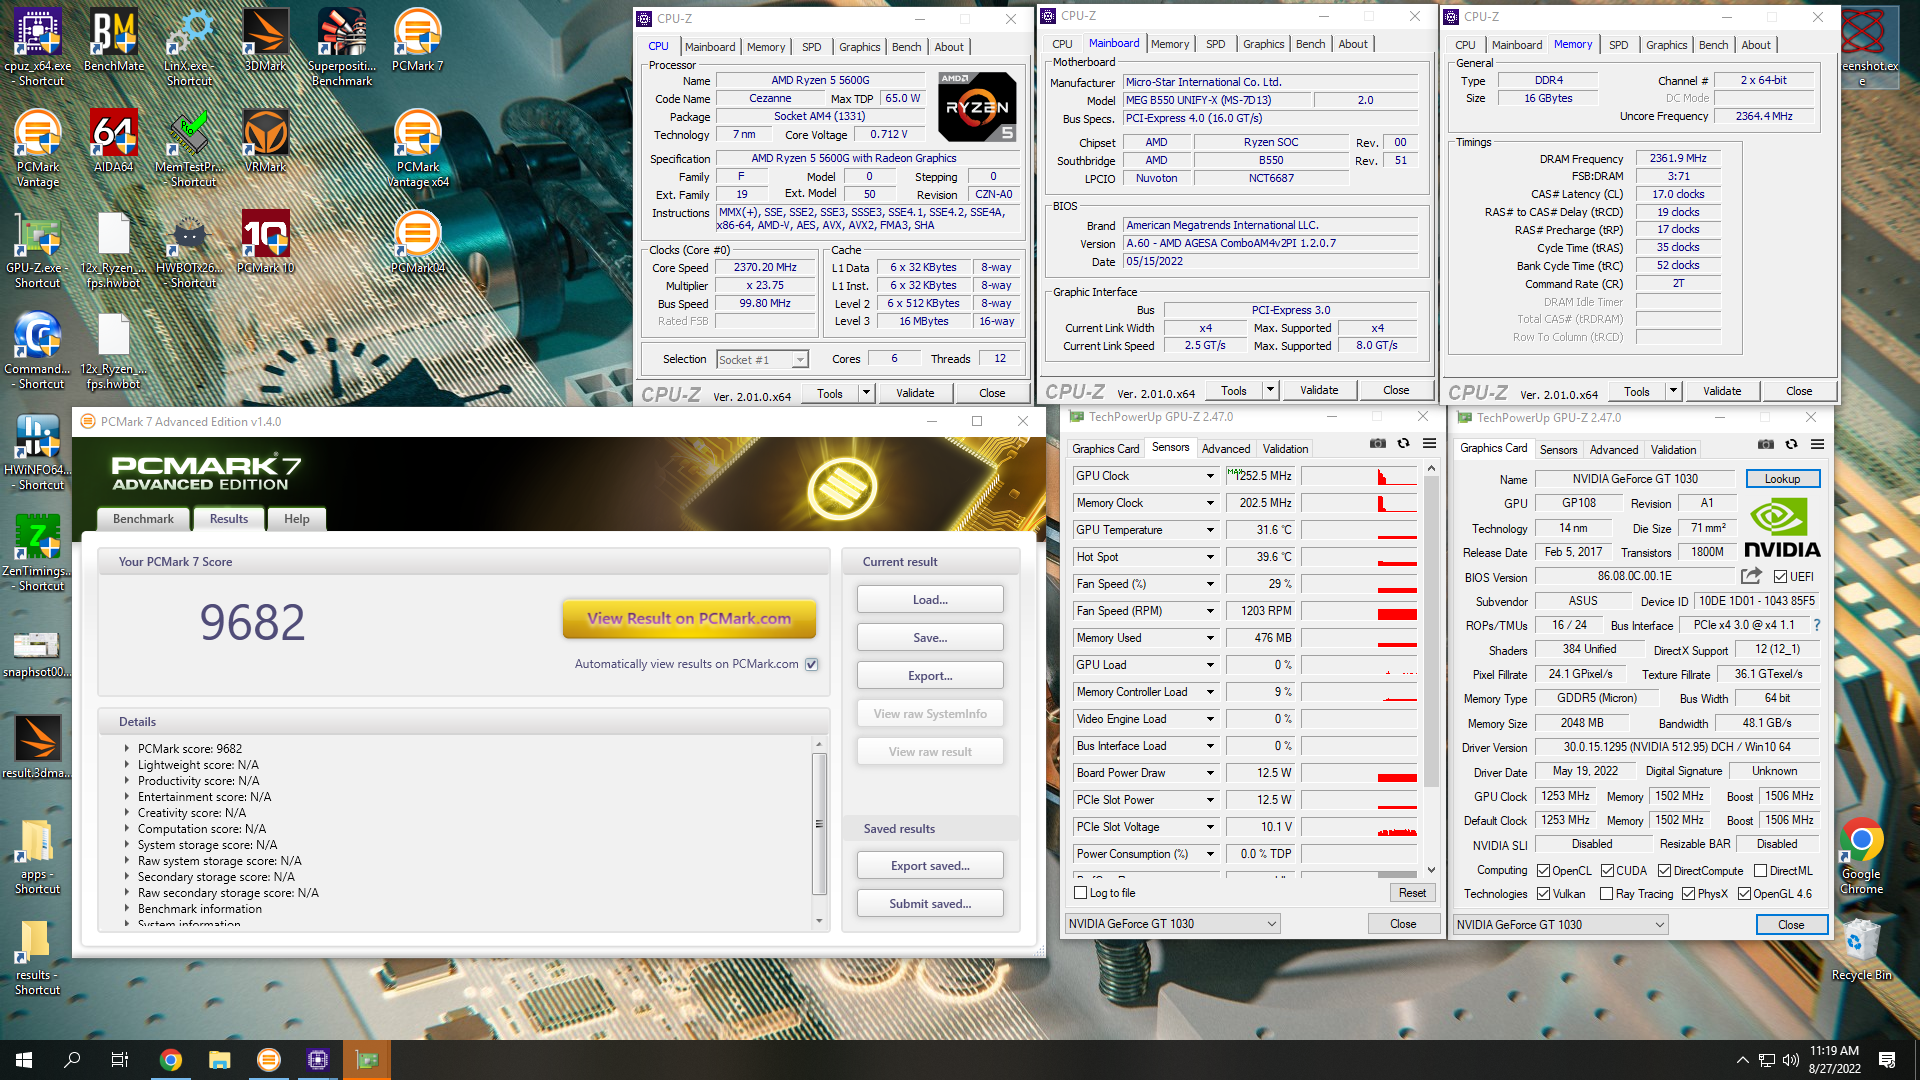Open the VRMark desktop icon
The width and height of the screenshot is (1920, 1080).
coord(265,141)
